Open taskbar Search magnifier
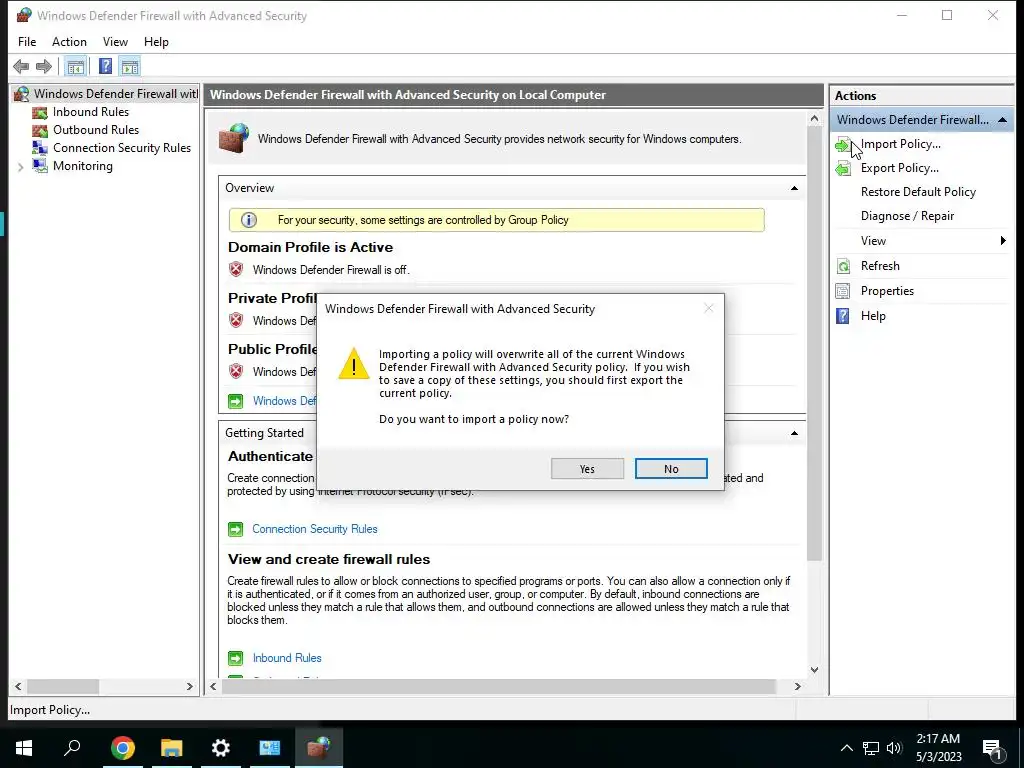1024x768 pixels. [72, 747]
